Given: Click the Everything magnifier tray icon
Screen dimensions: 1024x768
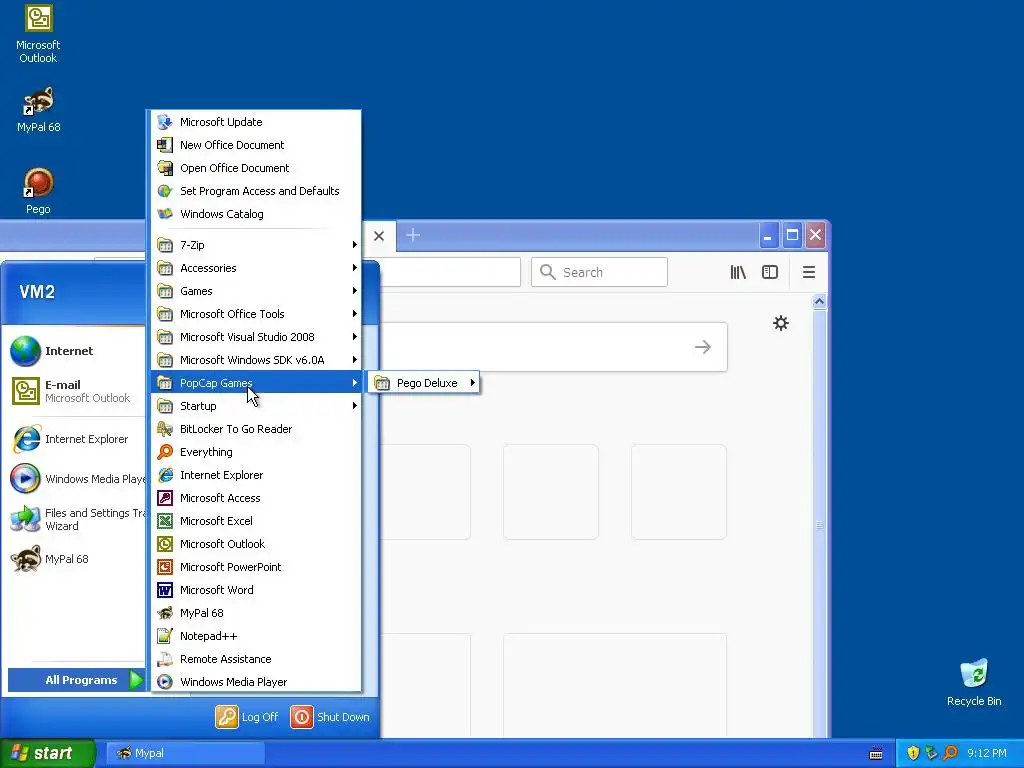Looking at the screenshot, I should pos(950,753).
